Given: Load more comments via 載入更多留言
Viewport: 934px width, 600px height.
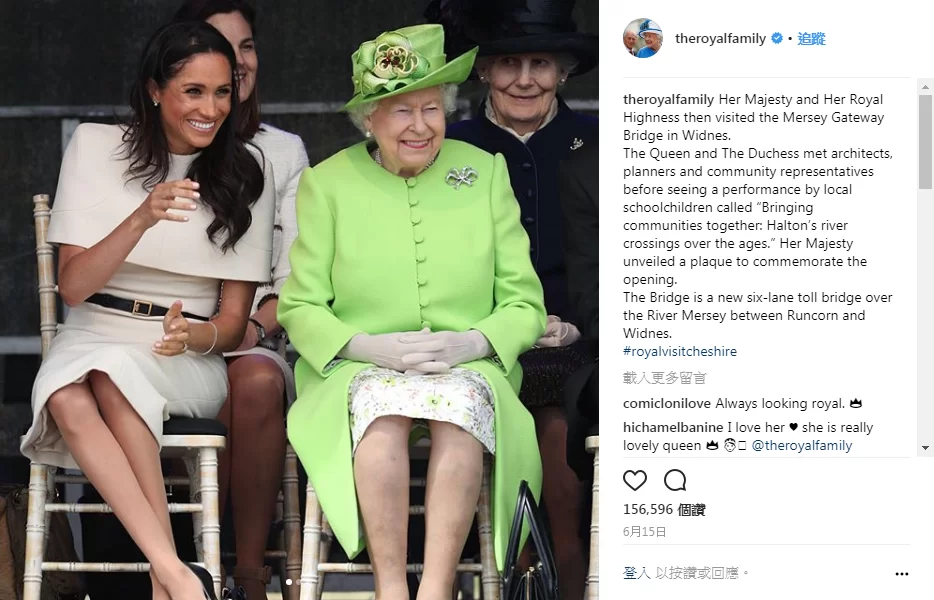Looking at the screenshot, I should [x=665, y=378].
